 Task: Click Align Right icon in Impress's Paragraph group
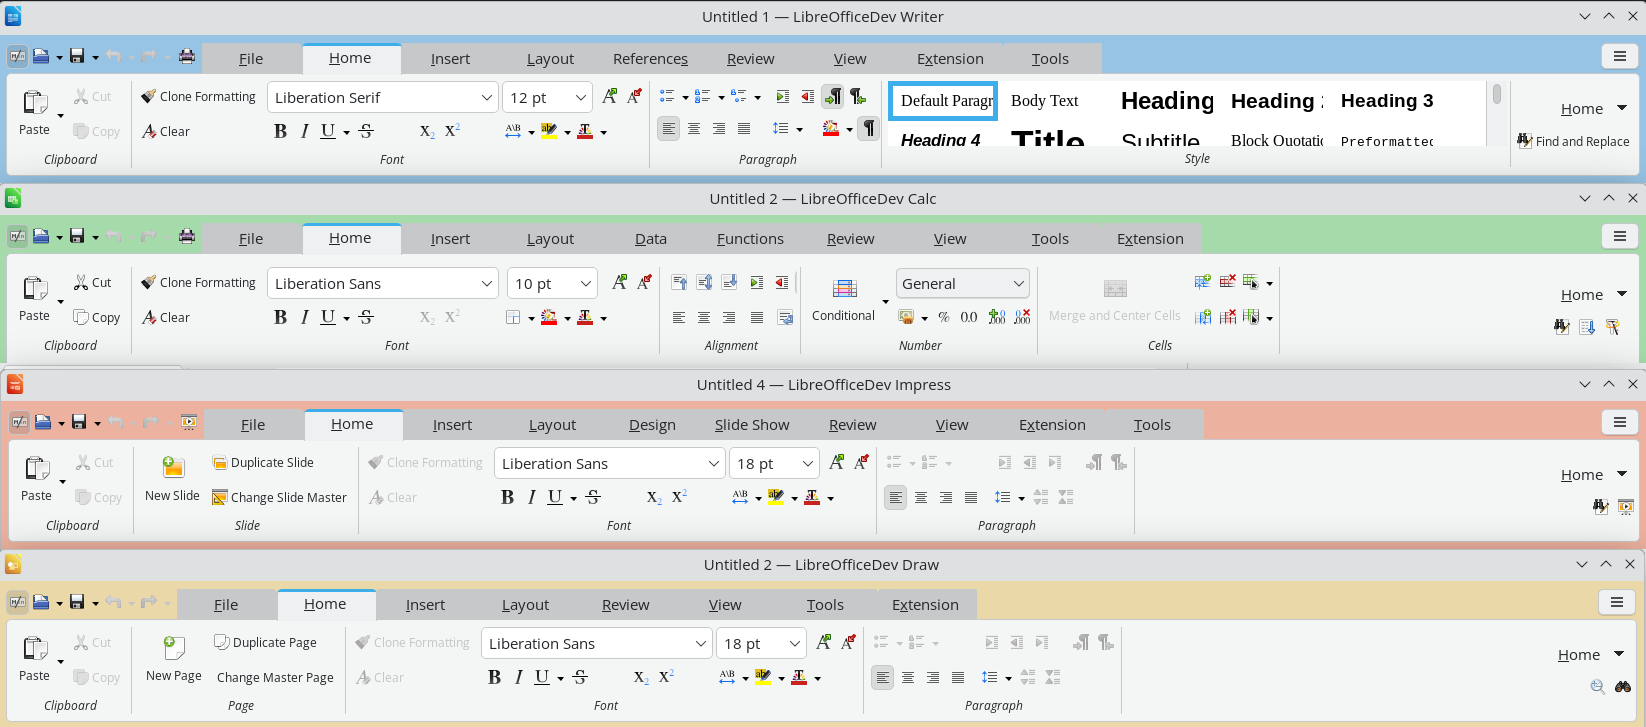tap(946, 497)
